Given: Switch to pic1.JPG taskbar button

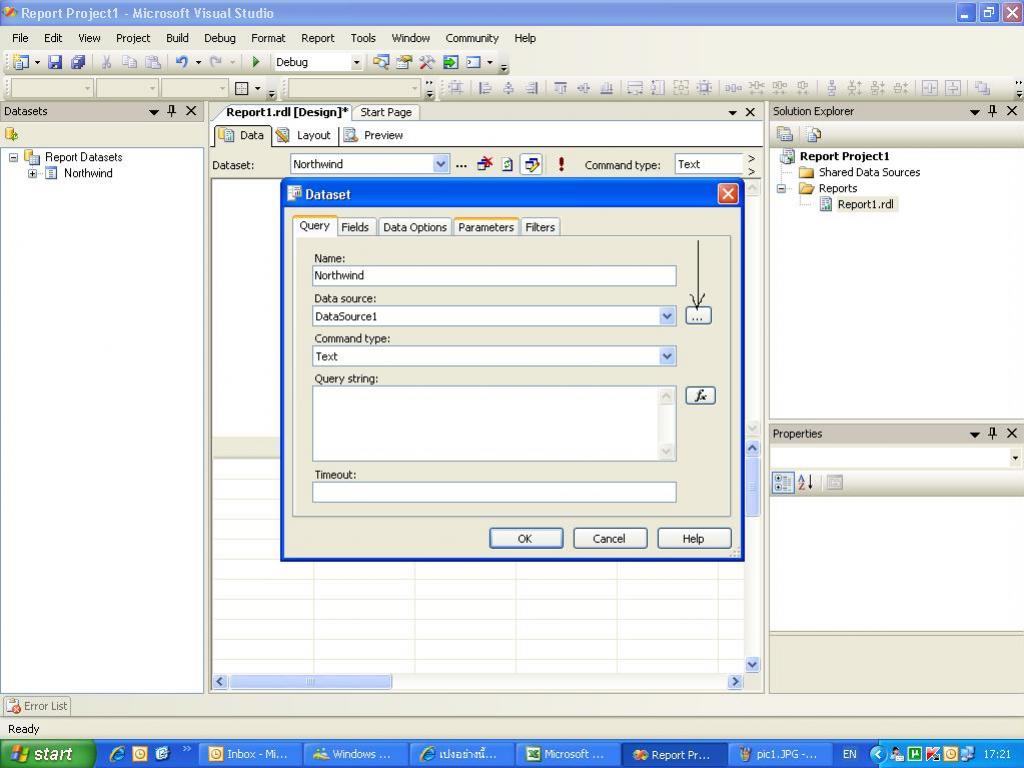Looking at the screenshot, I should pyautogui.click(x=779, y=754).
